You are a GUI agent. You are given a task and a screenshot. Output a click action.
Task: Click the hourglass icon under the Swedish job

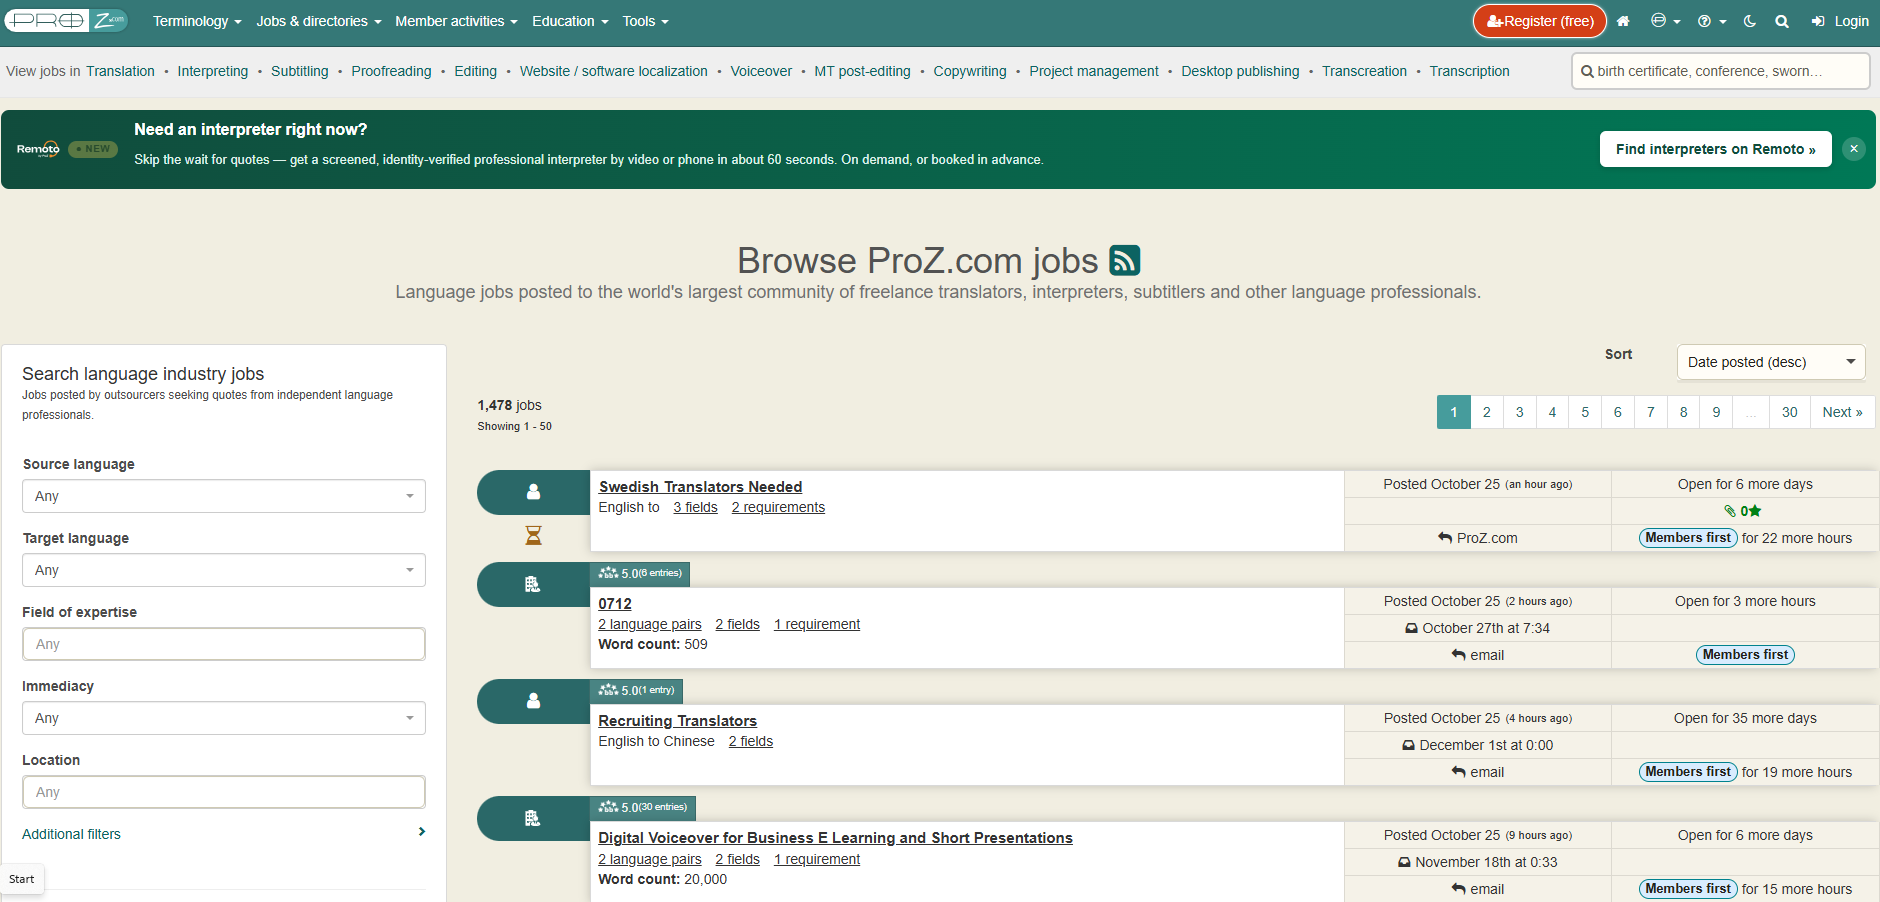tap(533, 536)
